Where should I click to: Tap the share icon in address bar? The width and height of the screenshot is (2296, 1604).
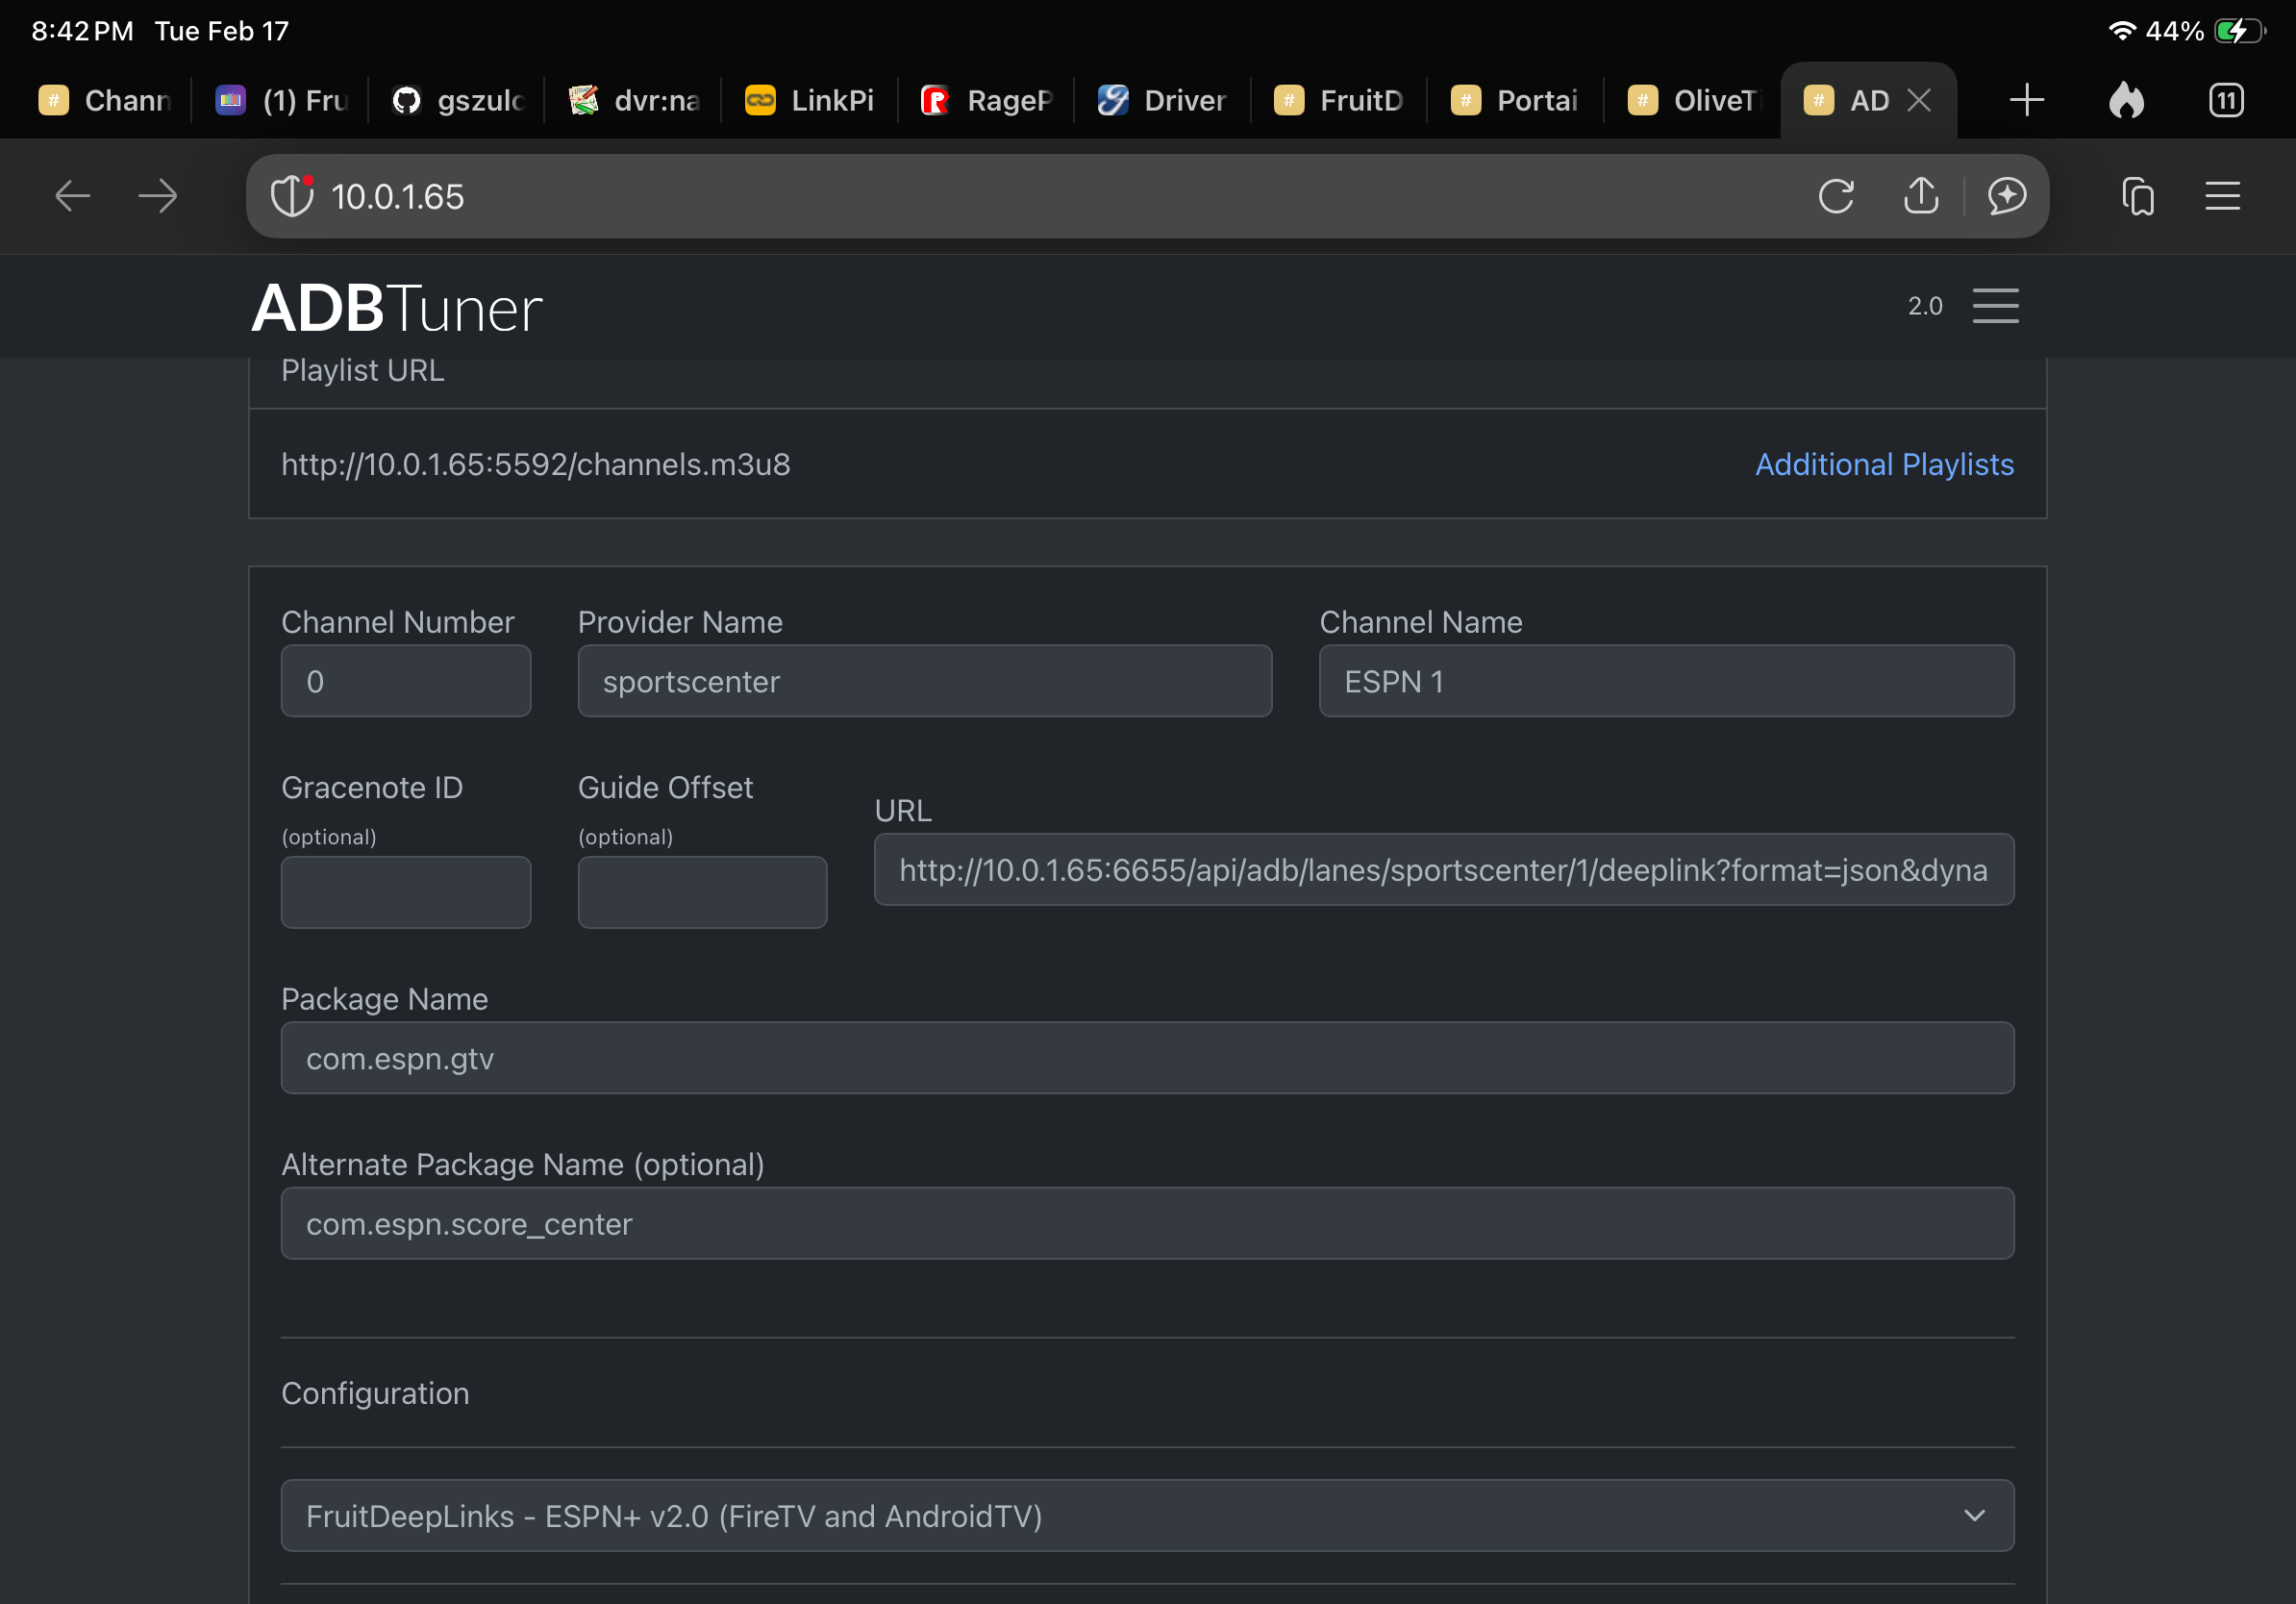(x=1920, y=196)
